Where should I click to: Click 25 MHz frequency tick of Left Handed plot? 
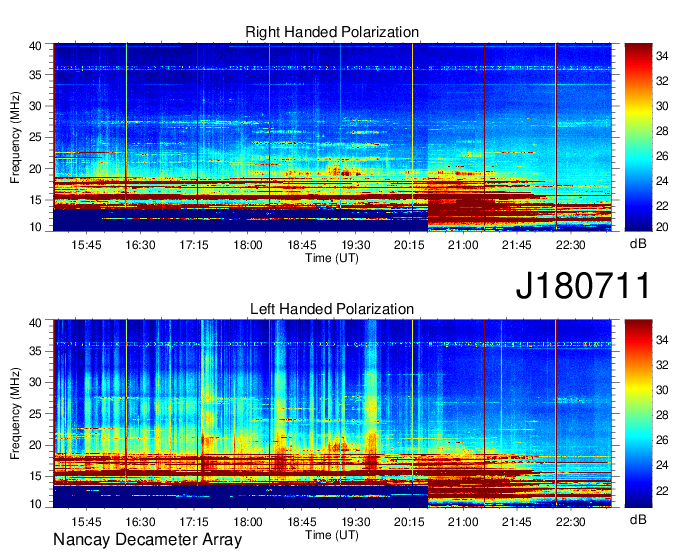point(35,414)
